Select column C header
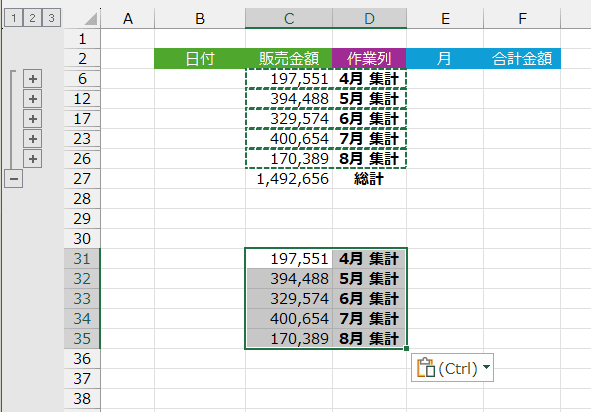The width and height of the screenshot is (591, 412). click(289, 18)
